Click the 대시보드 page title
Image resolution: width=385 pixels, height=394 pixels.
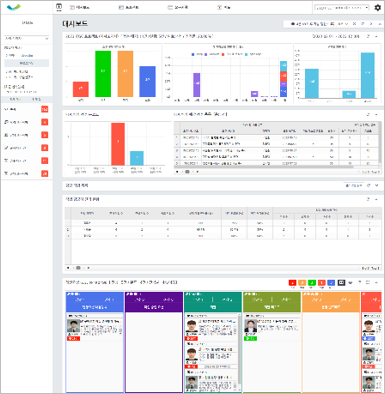(x=75, y=24)
